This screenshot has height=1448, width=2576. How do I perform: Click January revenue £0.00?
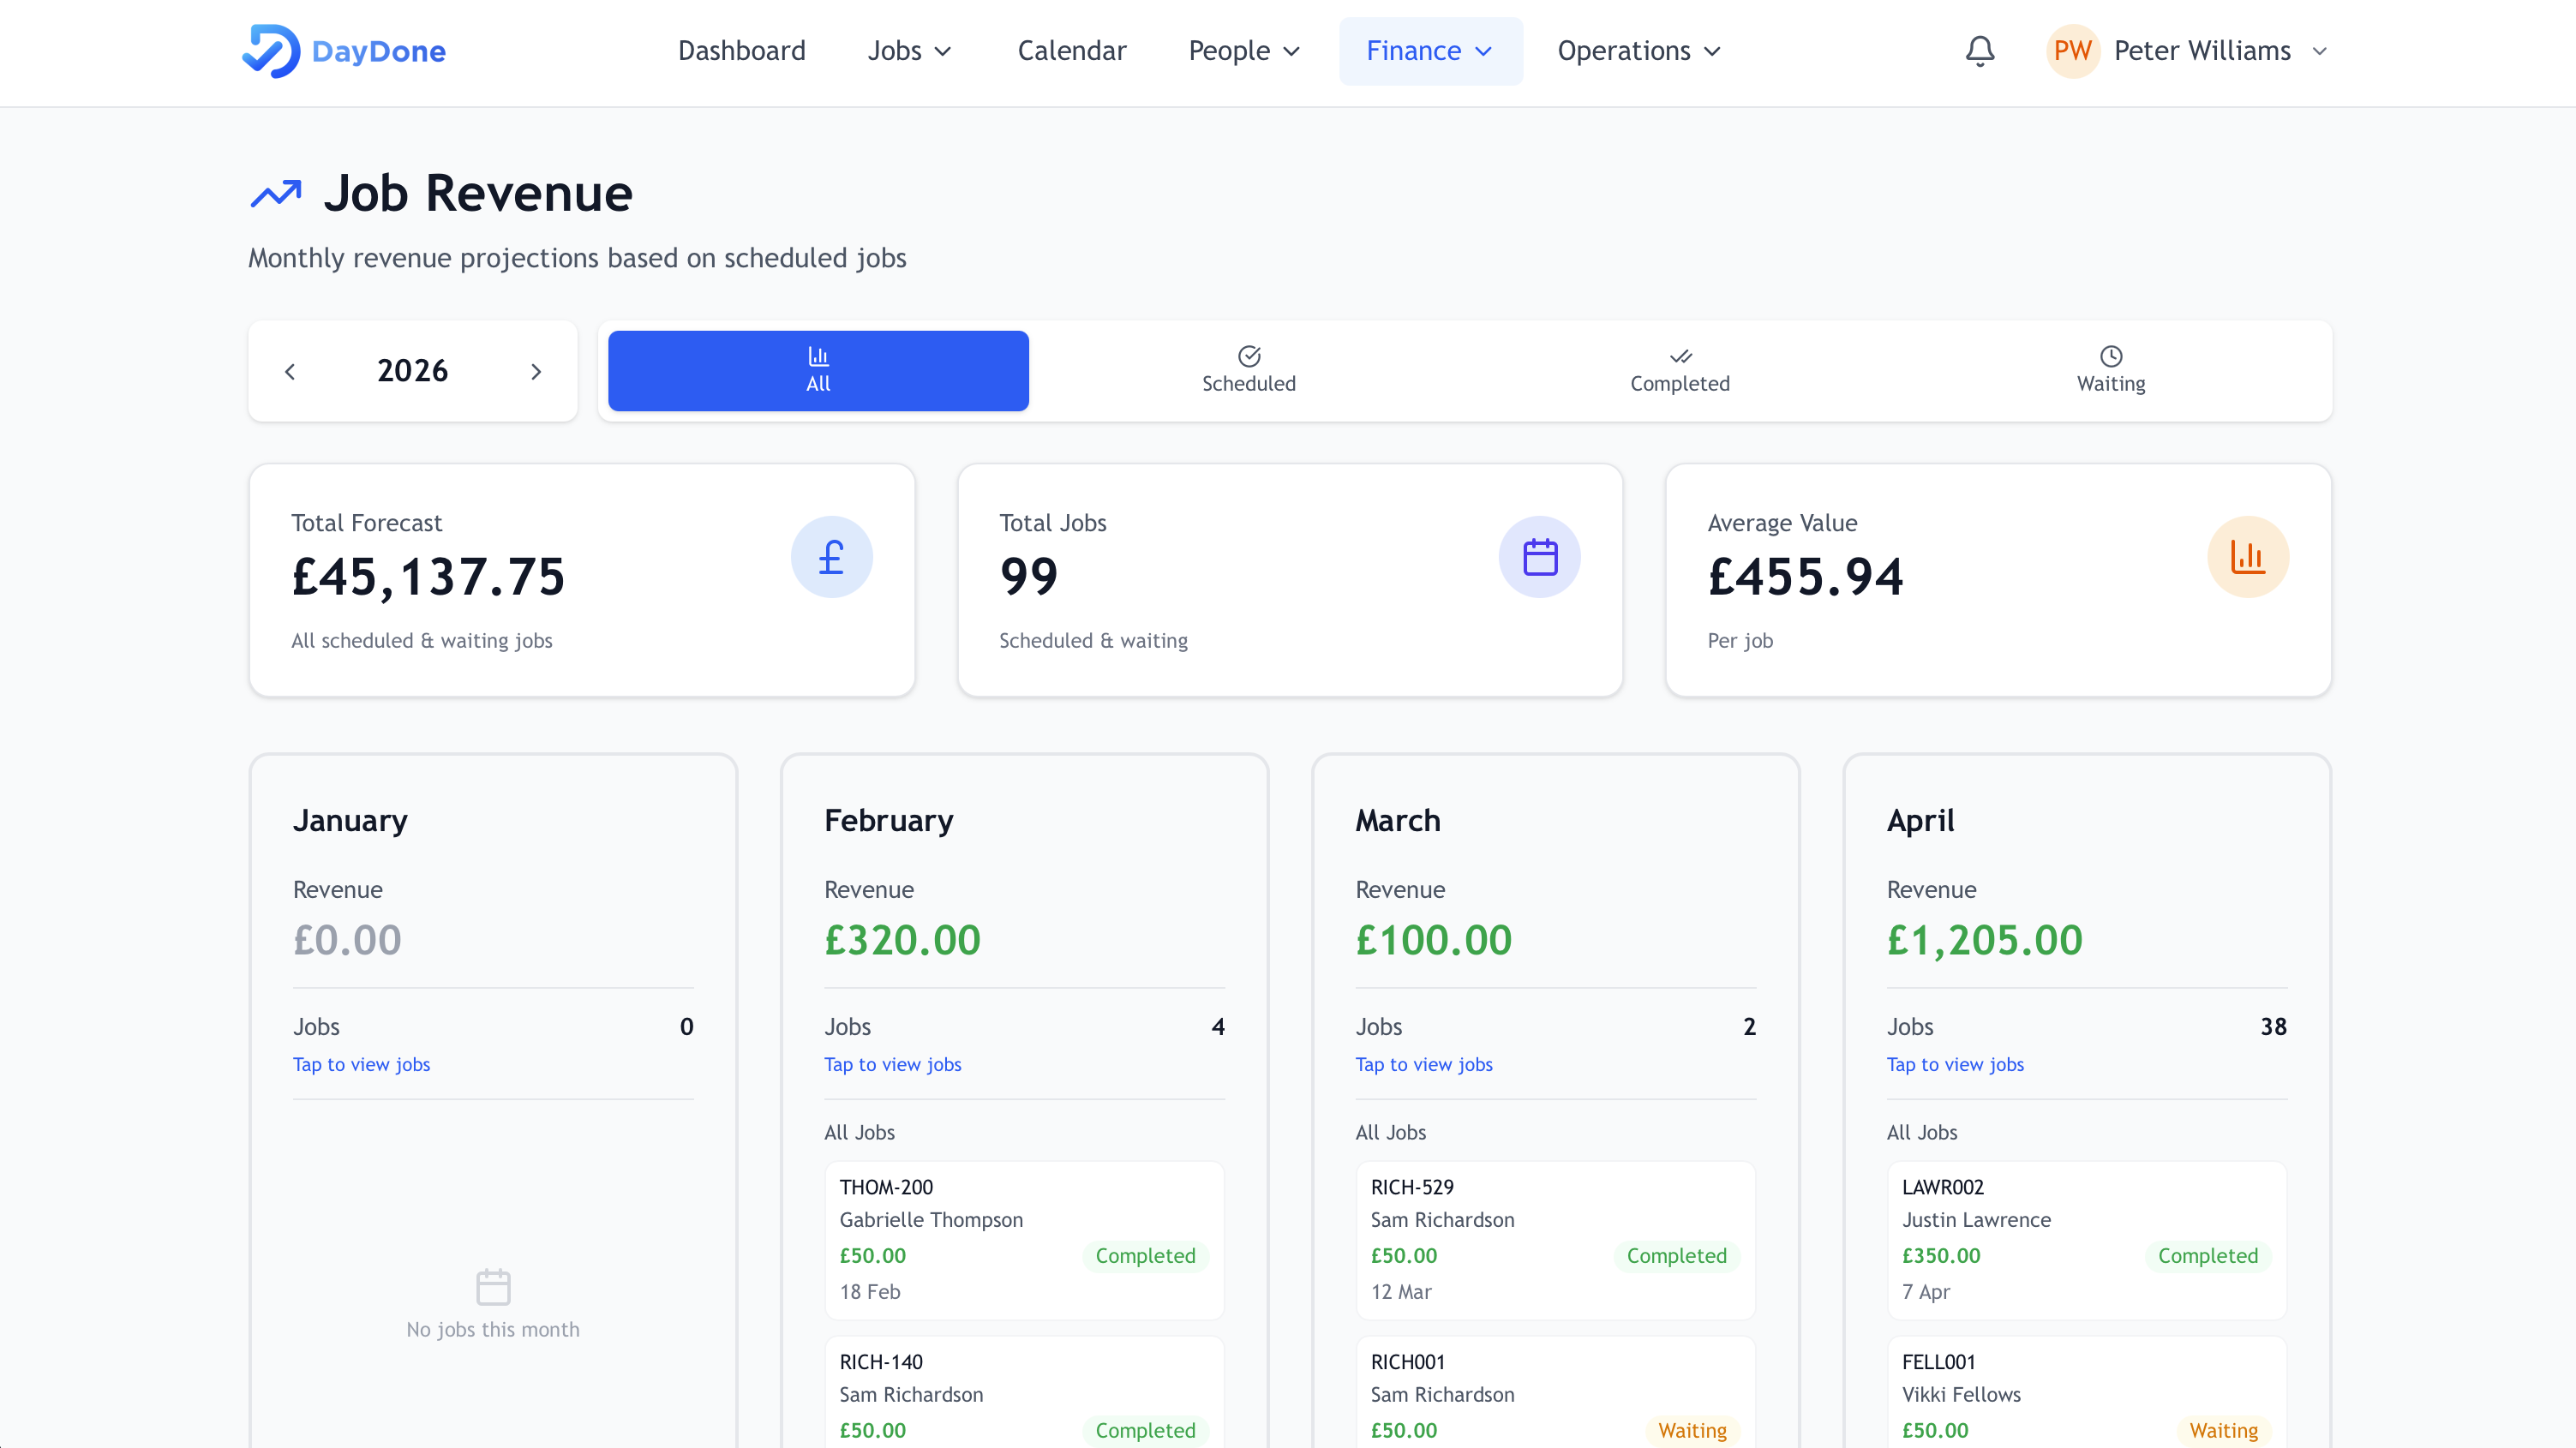pyautogui.click(x=347, y=940)
